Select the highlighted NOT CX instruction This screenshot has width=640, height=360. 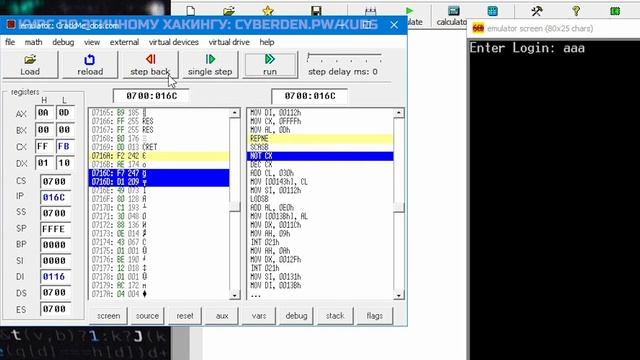pyautogui.click(x=320, y=156)
